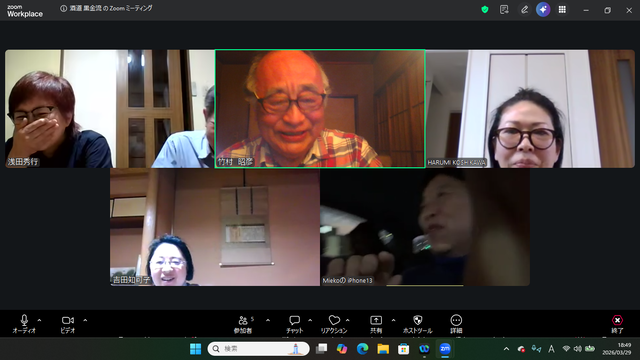
Task: Click the Zoom meeting title text
Action: (111, 8)
